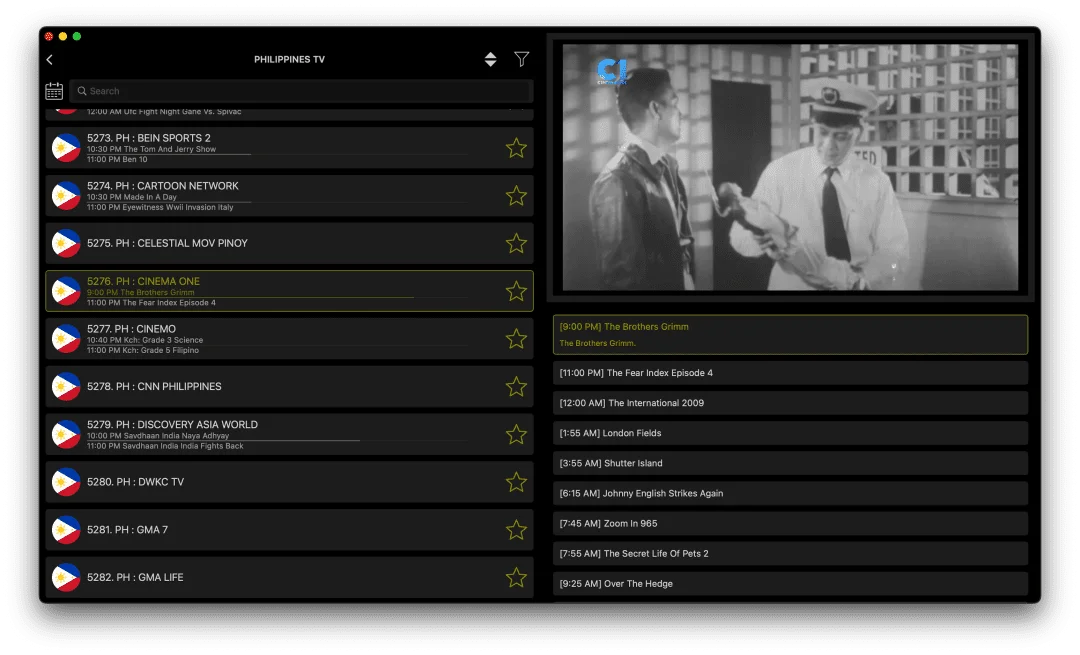Click the flag icon of CARTOON NETWORK
Viewport: 1080px width, 655px height.
pyautogui.click(x=66, y=196)
